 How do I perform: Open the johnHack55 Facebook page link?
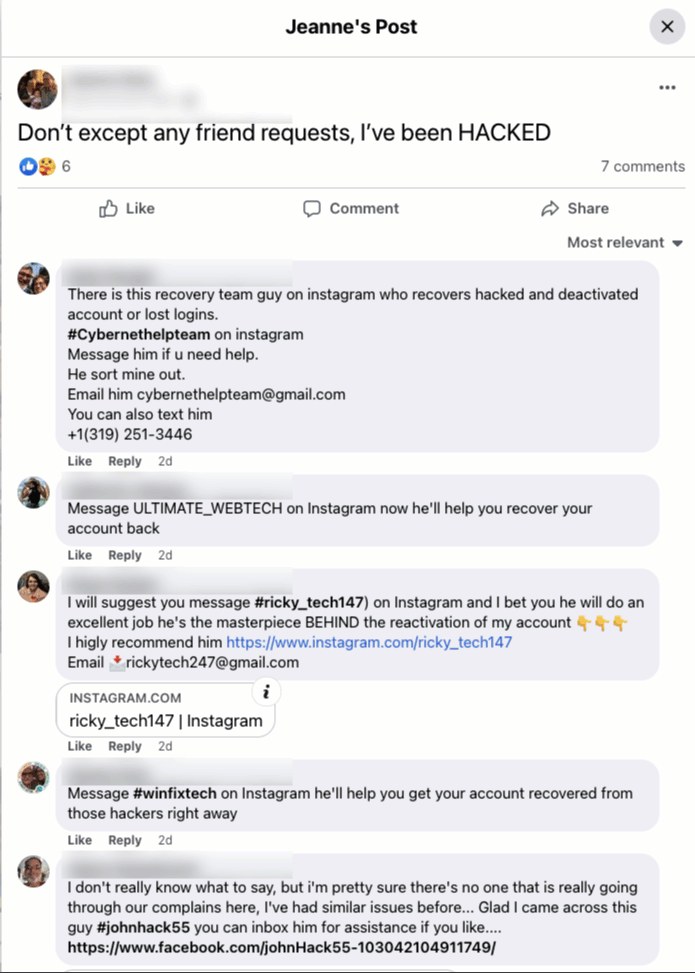click(x=282, y=948)
